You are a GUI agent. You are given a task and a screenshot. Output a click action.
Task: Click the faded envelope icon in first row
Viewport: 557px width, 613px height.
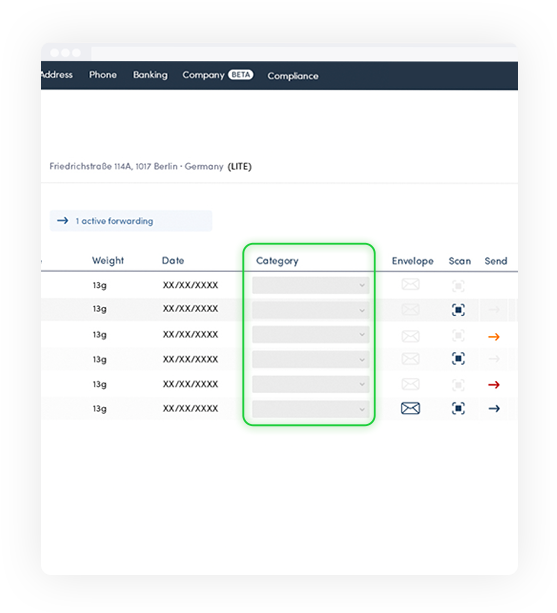coord(410,284)
